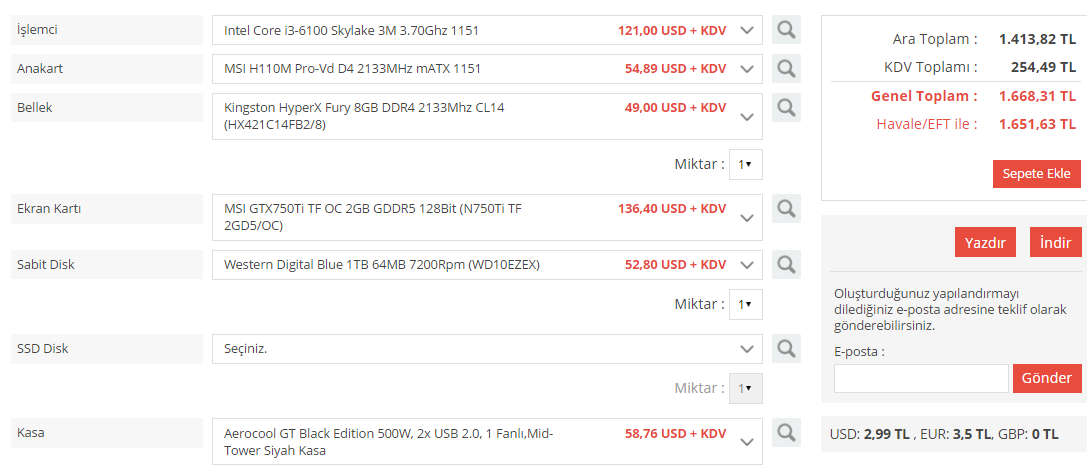Click the Sepete Ekle button
Screen dimensions: 1087x470
[x=1036, y=173]
